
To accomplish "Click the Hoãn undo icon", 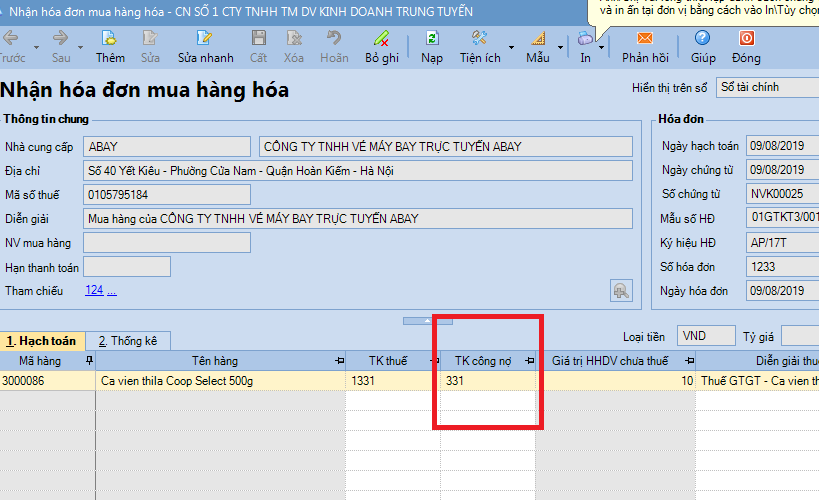I will [334, 38].
